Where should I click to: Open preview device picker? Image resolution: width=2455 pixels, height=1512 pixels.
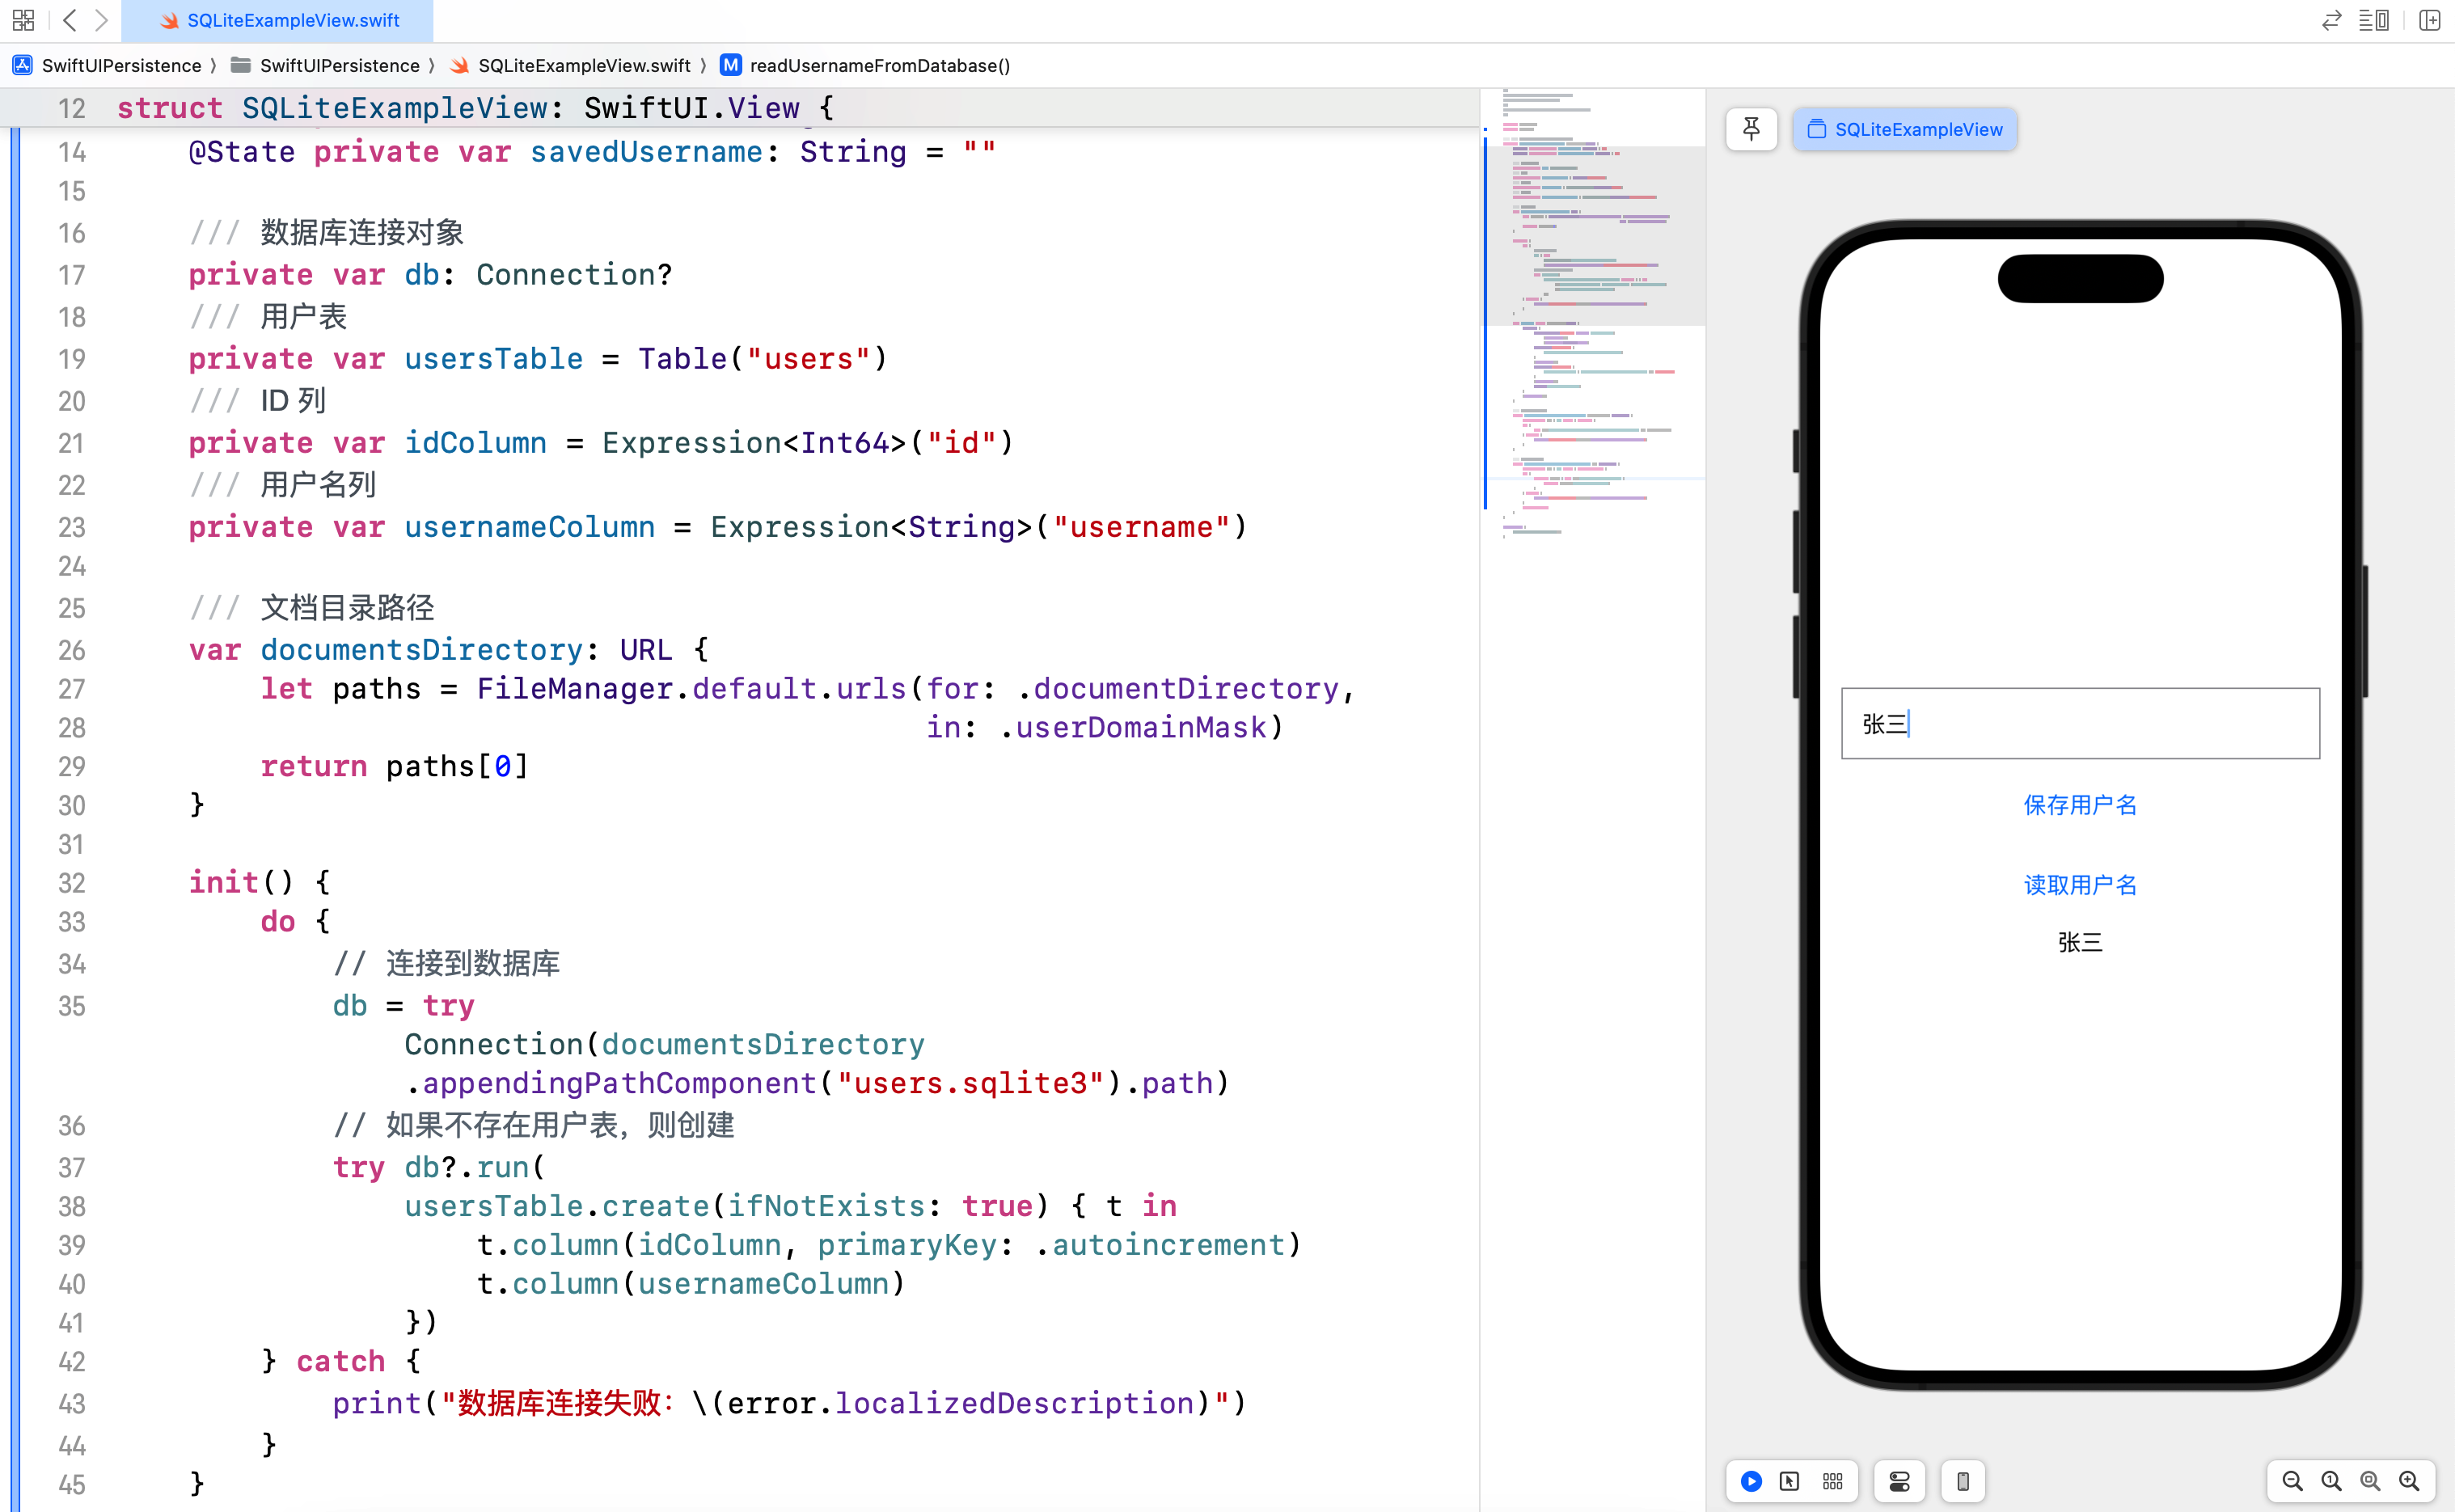coord(1963,1481)
